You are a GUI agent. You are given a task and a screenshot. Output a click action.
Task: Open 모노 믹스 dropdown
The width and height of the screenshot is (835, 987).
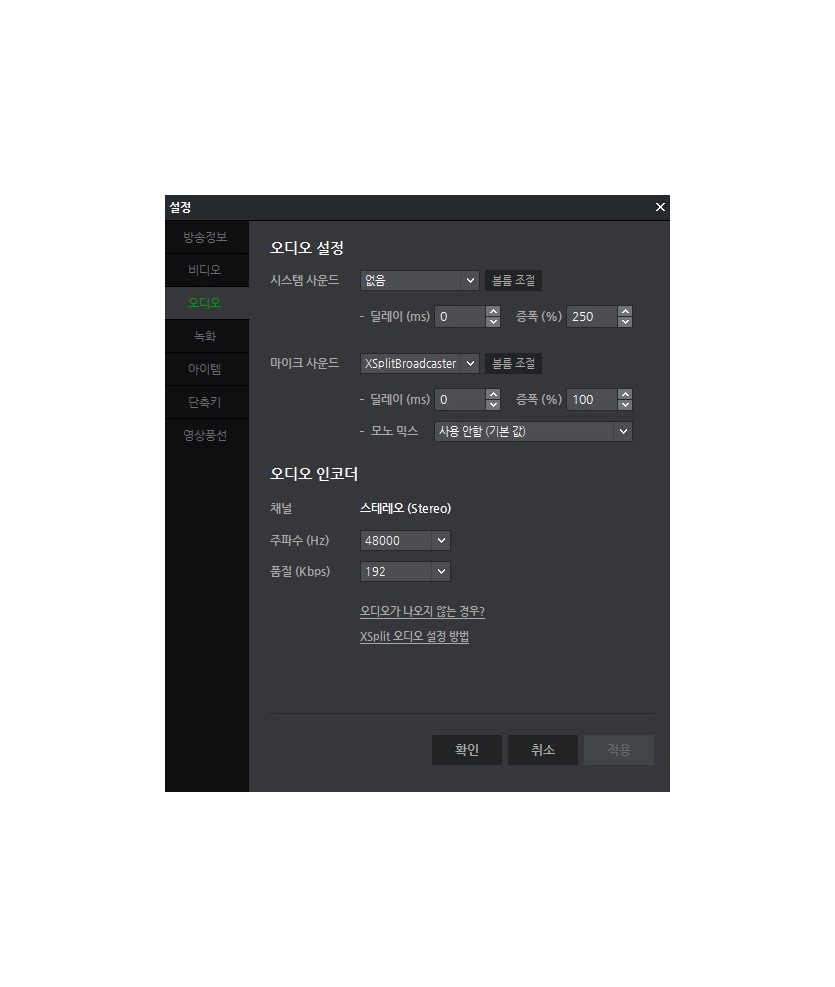click(533, 431)
